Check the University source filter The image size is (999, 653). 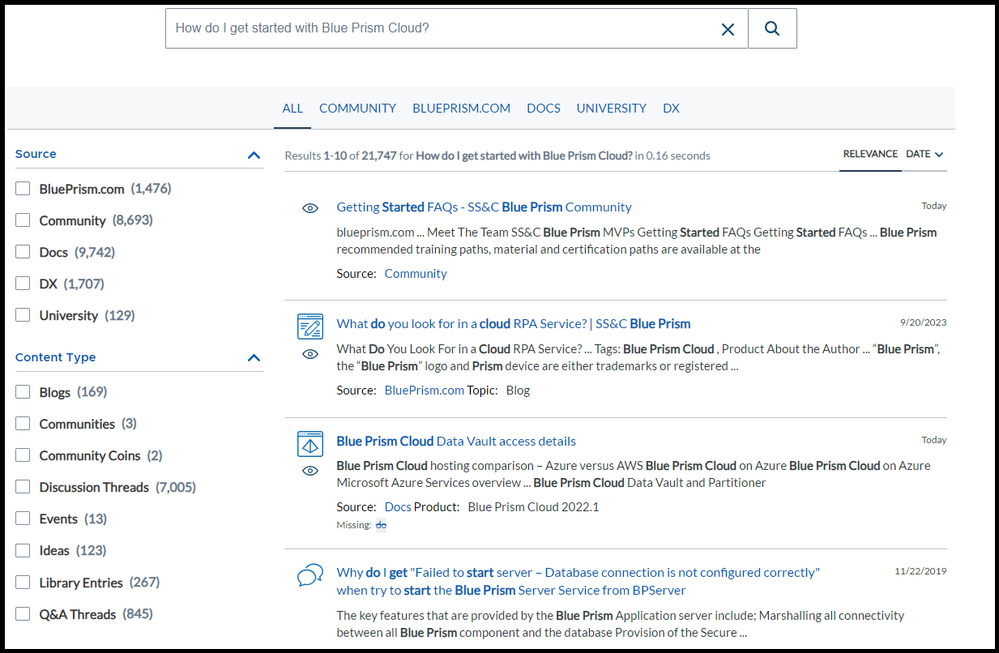point(23,315)
